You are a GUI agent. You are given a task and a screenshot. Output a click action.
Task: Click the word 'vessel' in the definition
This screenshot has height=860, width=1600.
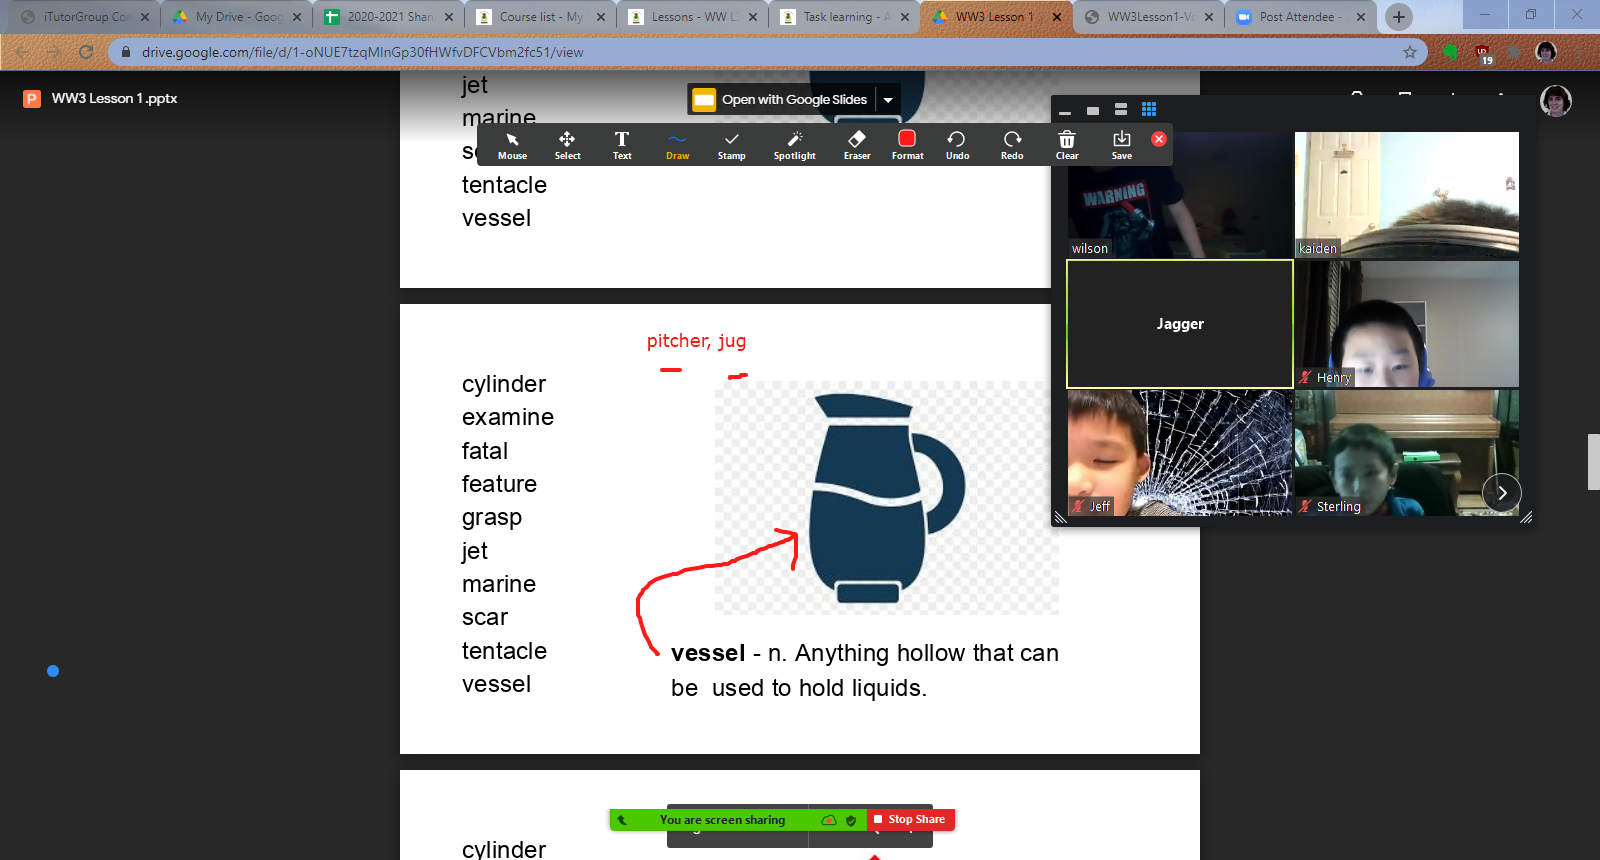click(x=708, y=653)
